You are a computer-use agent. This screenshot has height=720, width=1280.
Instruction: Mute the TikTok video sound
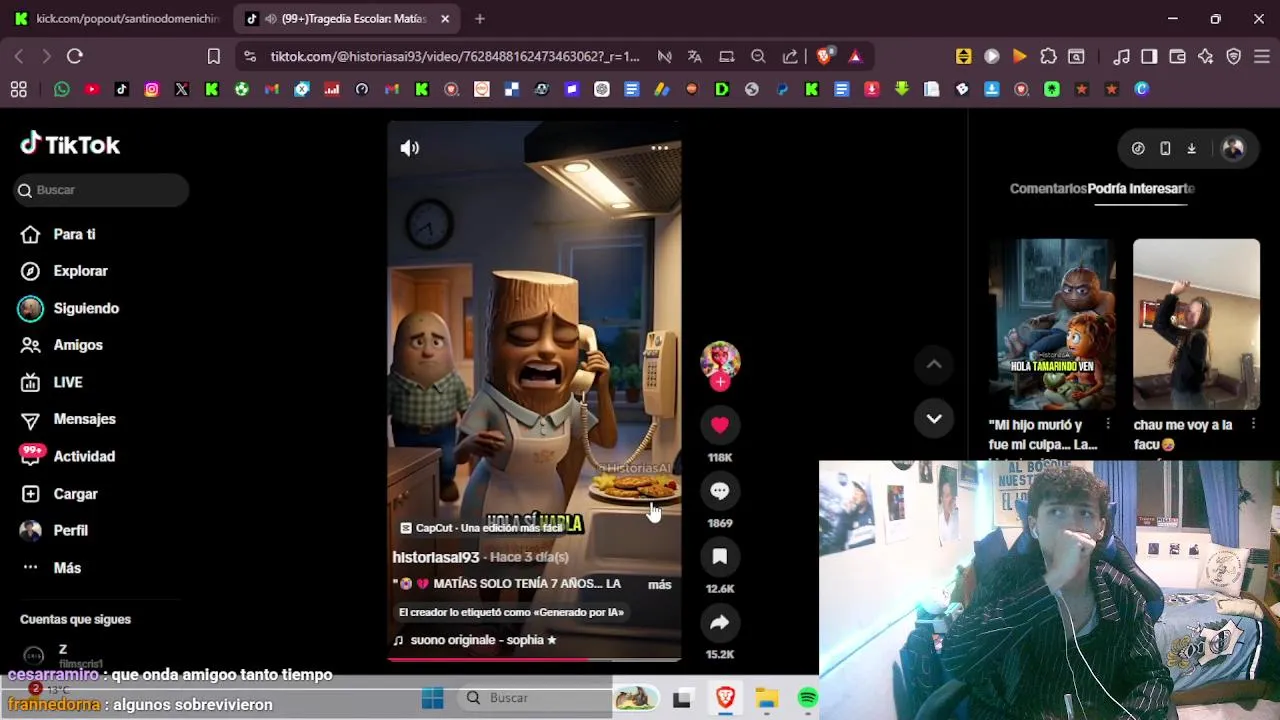[x=410, y=148]
